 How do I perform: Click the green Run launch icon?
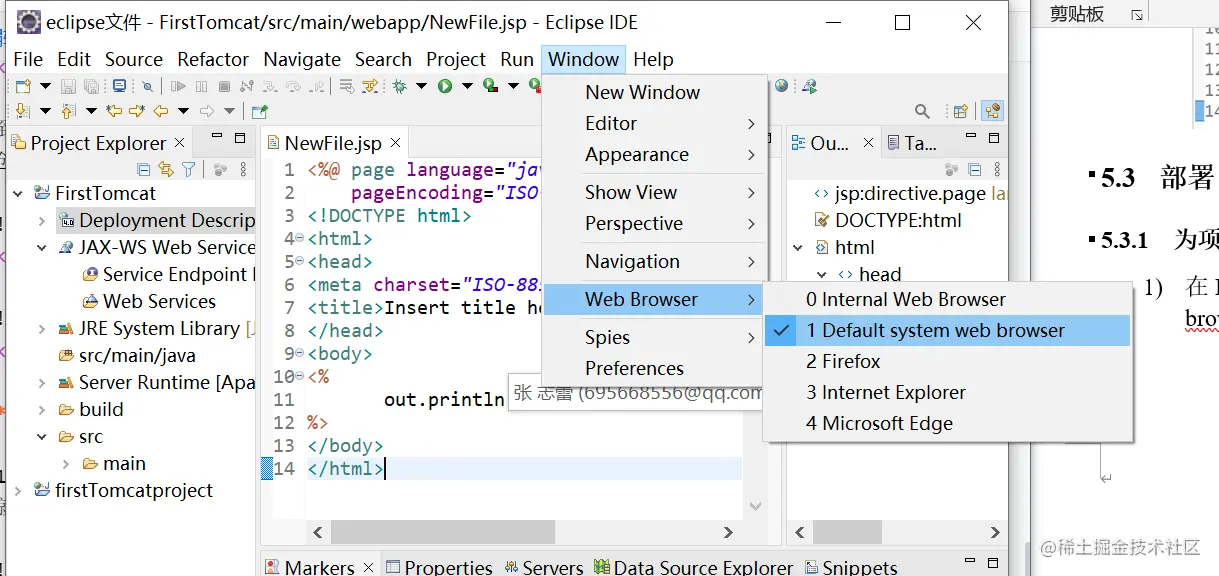(x=444, y=87)
